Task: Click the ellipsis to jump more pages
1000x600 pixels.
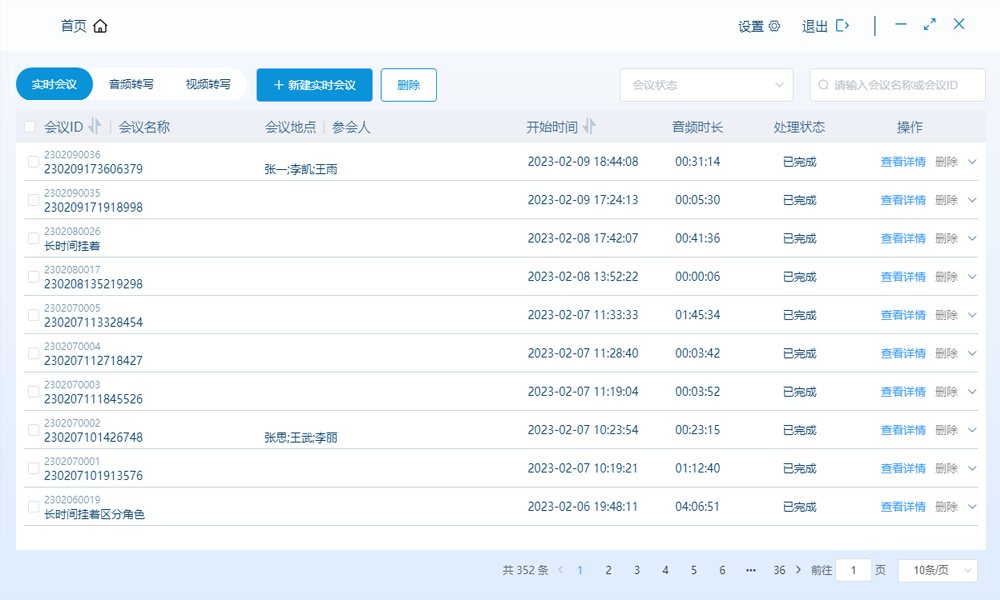Action: 750,570
